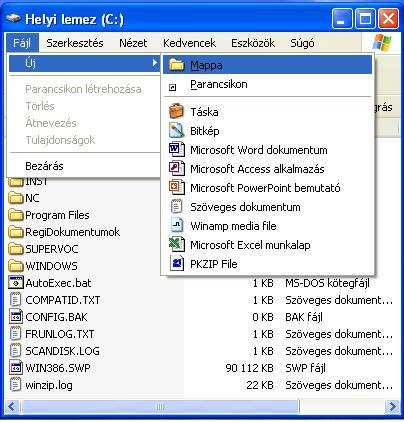
Task: Click the COMPATID.TXT file icon
Action: click(15, 300)
